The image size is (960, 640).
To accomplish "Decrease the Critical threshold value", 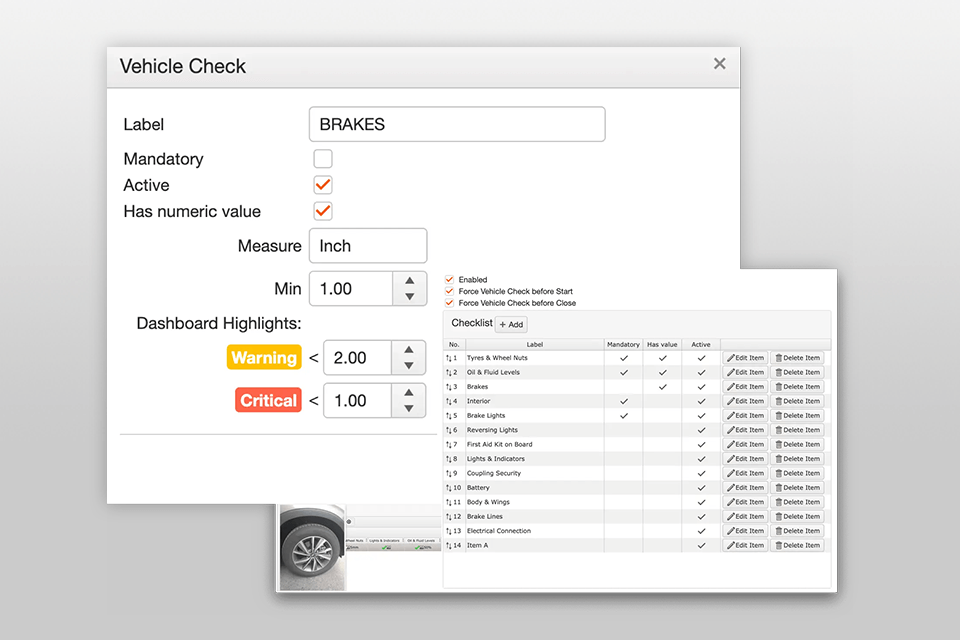I will (x=409, y=408).
